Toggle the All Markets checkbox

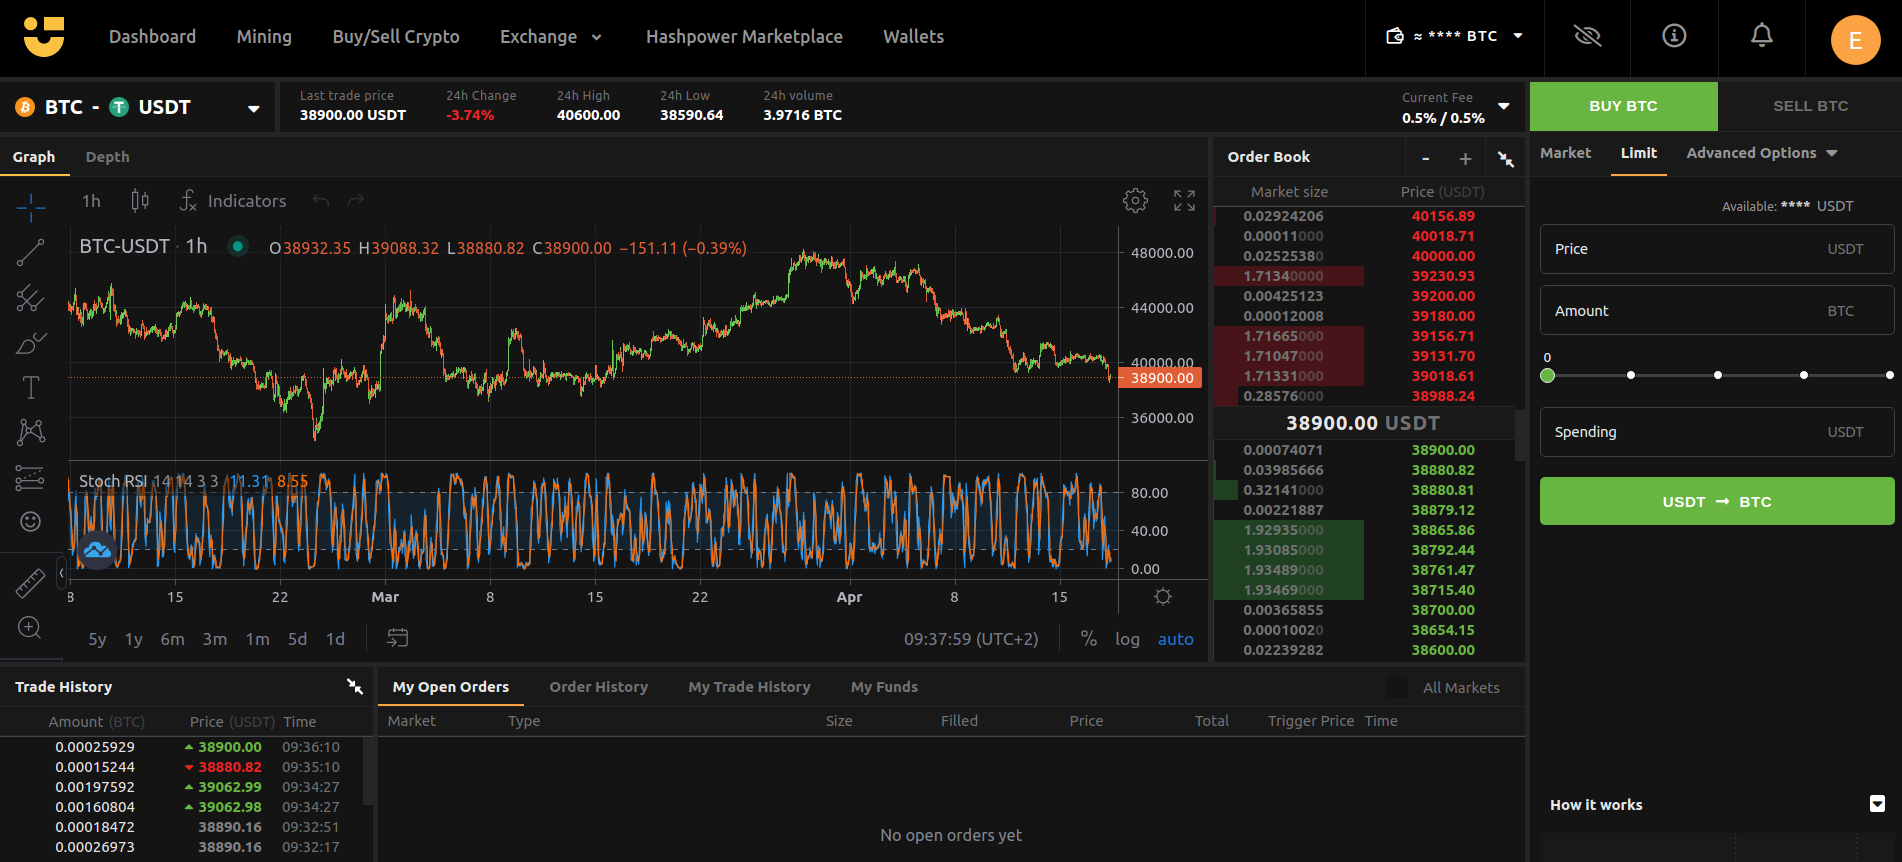[x=1396, y=687]
